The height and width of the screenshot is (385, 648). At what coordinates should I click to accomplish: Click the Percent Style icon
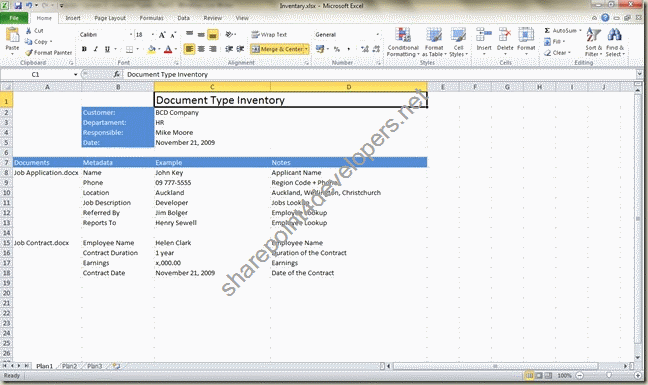pos(337,49)
